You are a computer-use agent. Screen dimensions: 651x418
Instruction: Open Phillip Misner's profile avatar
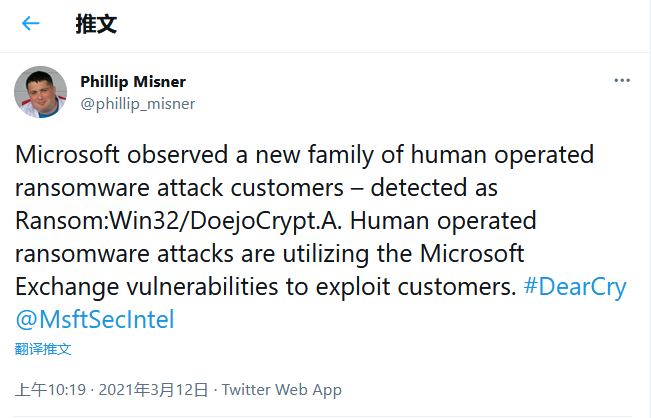pyautogui.click(x=40, y=93)
